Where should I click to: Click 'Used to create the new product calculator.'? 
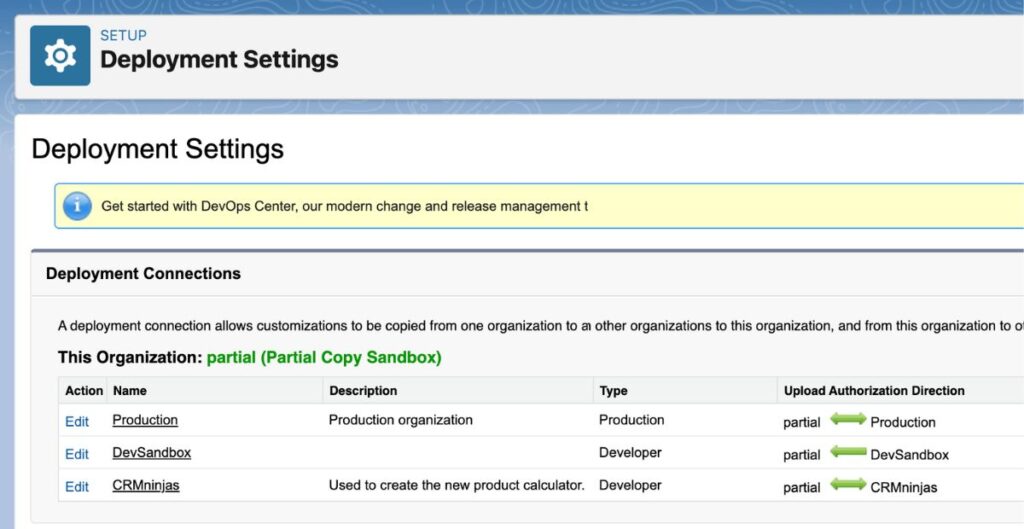[x=456, y=485]
